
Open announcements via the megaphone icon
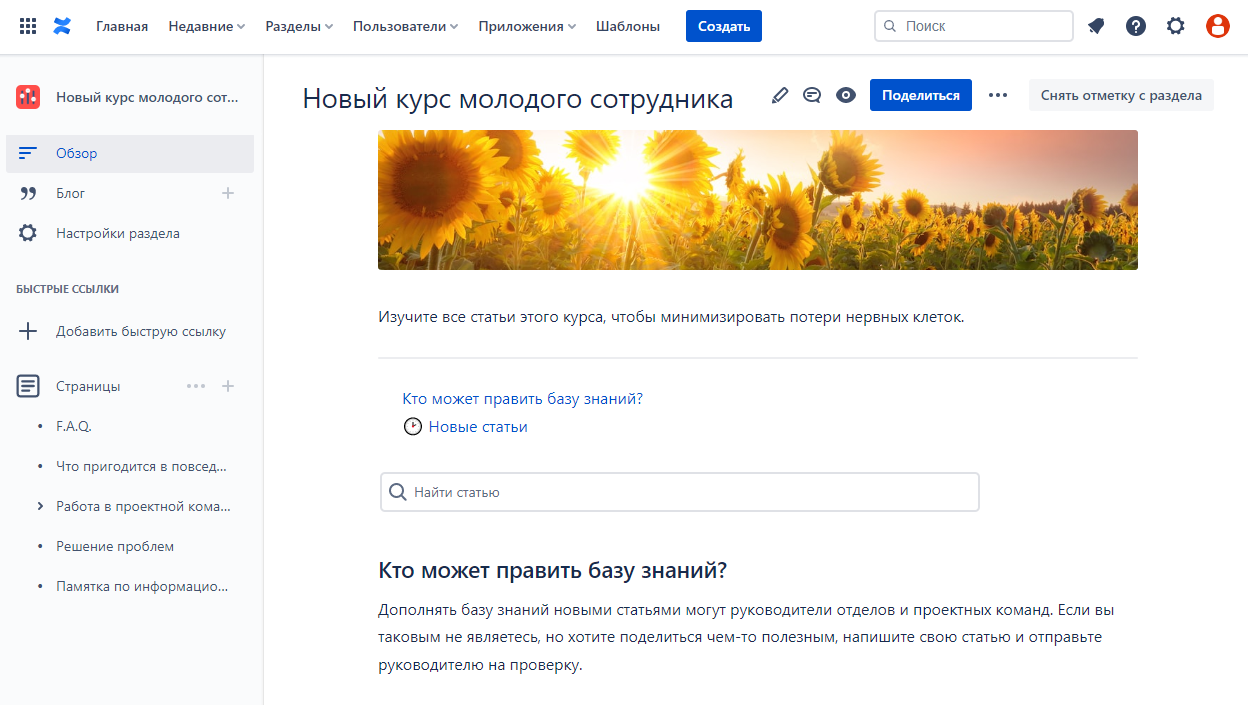1096,26
